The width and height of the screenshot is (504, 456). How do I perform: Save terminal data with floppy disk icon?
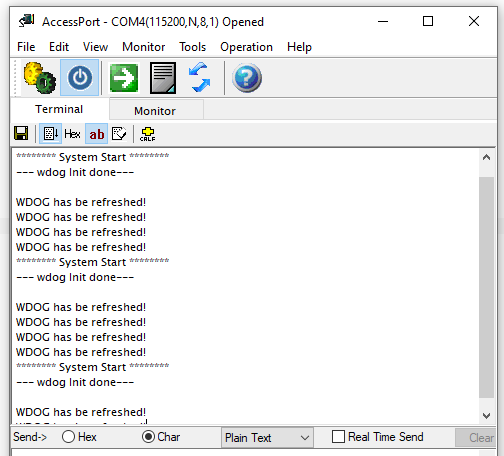pyautogui.click(x=21, y=133)
